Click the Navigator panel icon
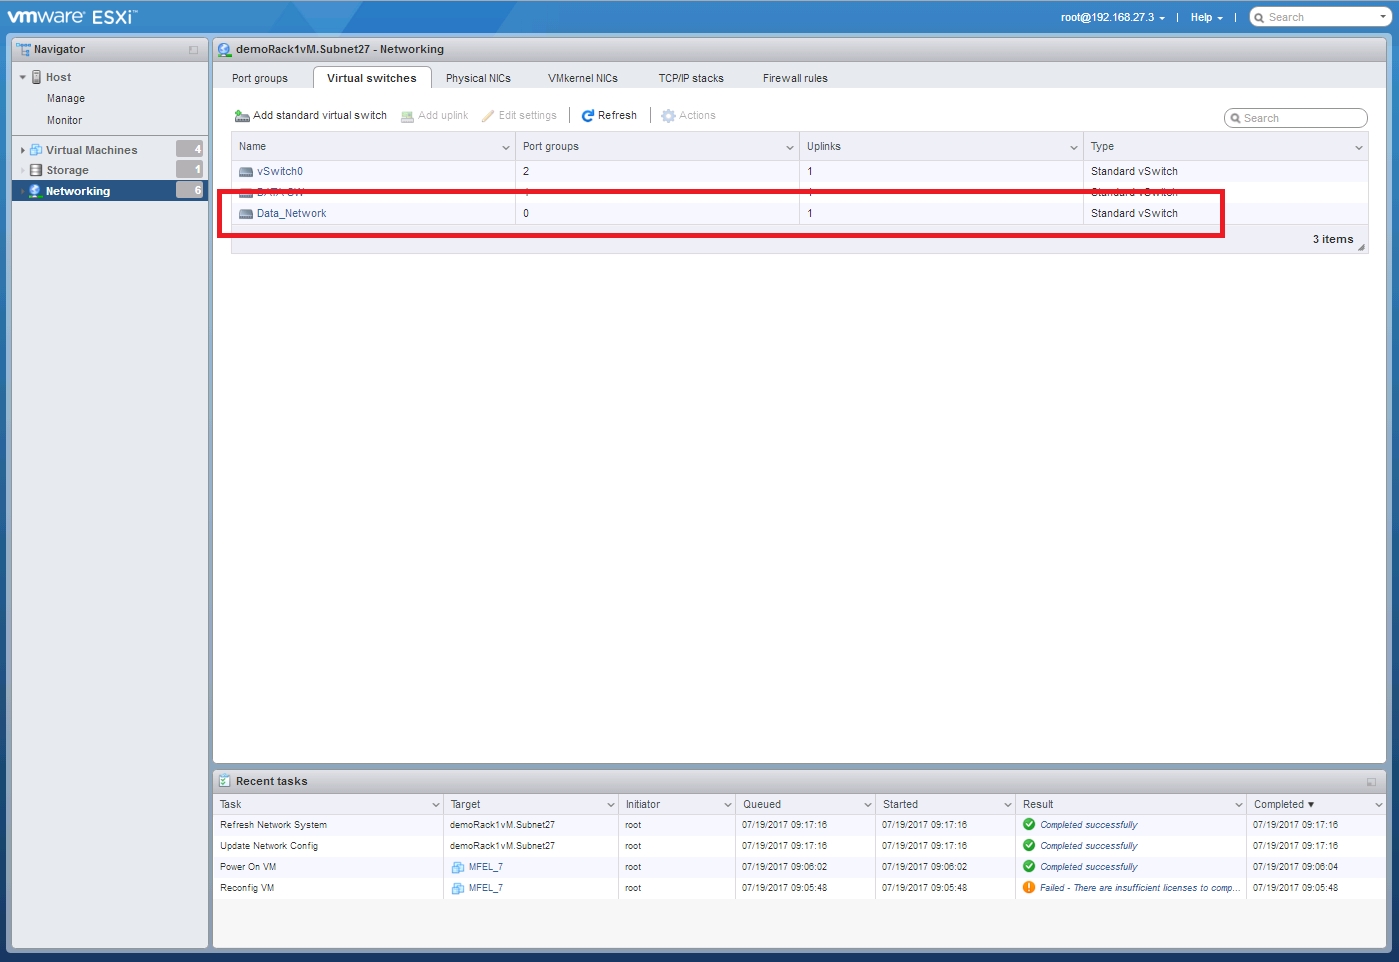1399x962 pixels. pyautogui.click(x=23, y=49)
